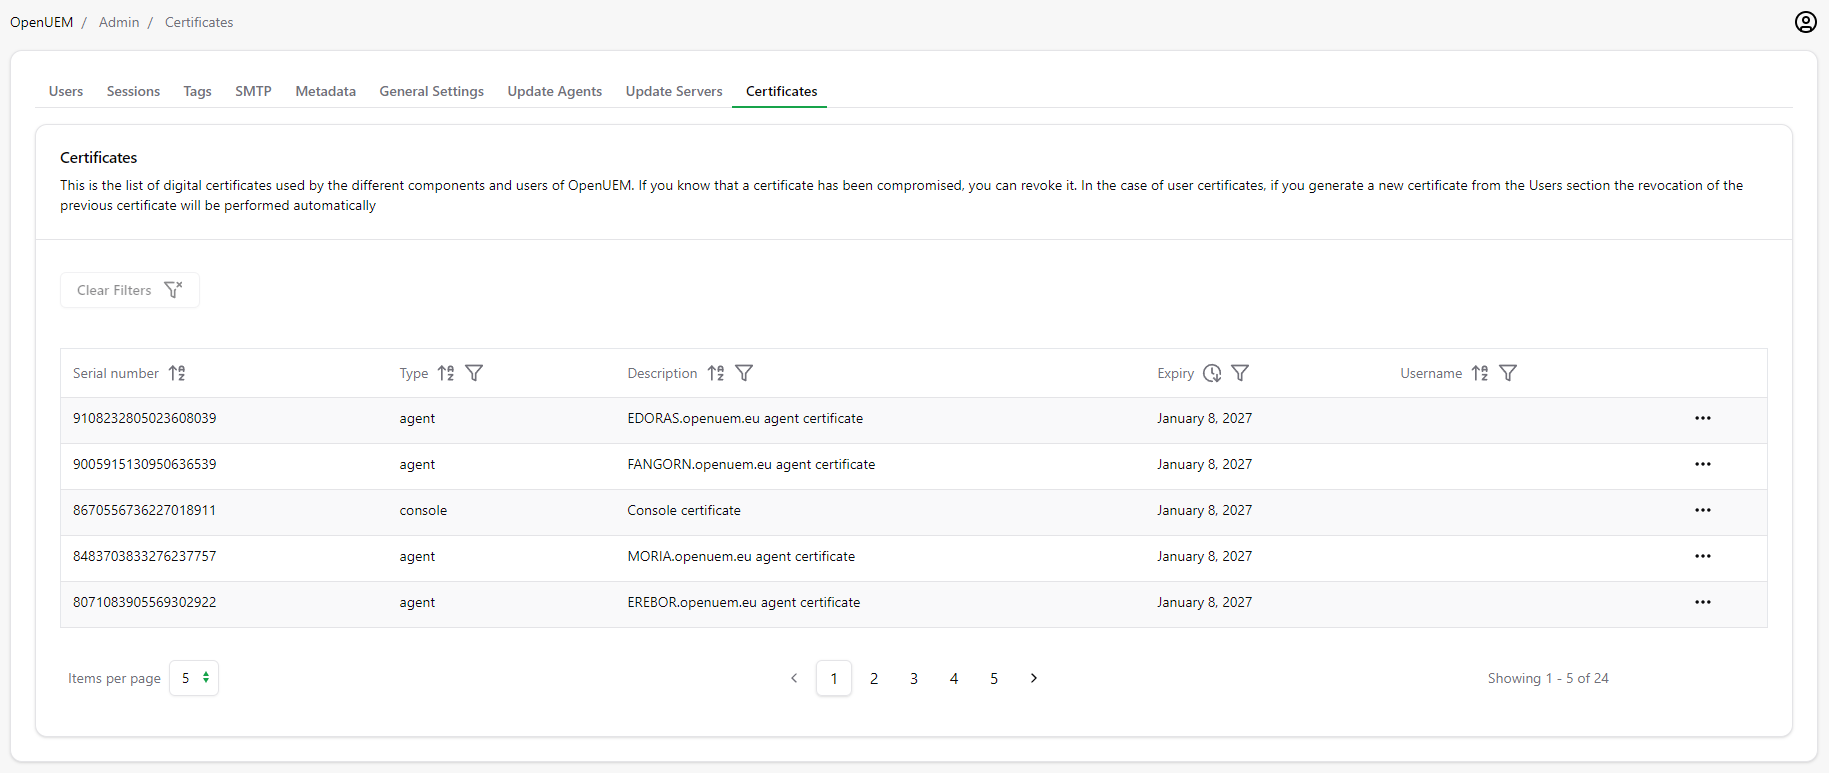This screenshot has width=1829, height=773.
Task: Select serial number 9108232805023608039
Action: 144,418
